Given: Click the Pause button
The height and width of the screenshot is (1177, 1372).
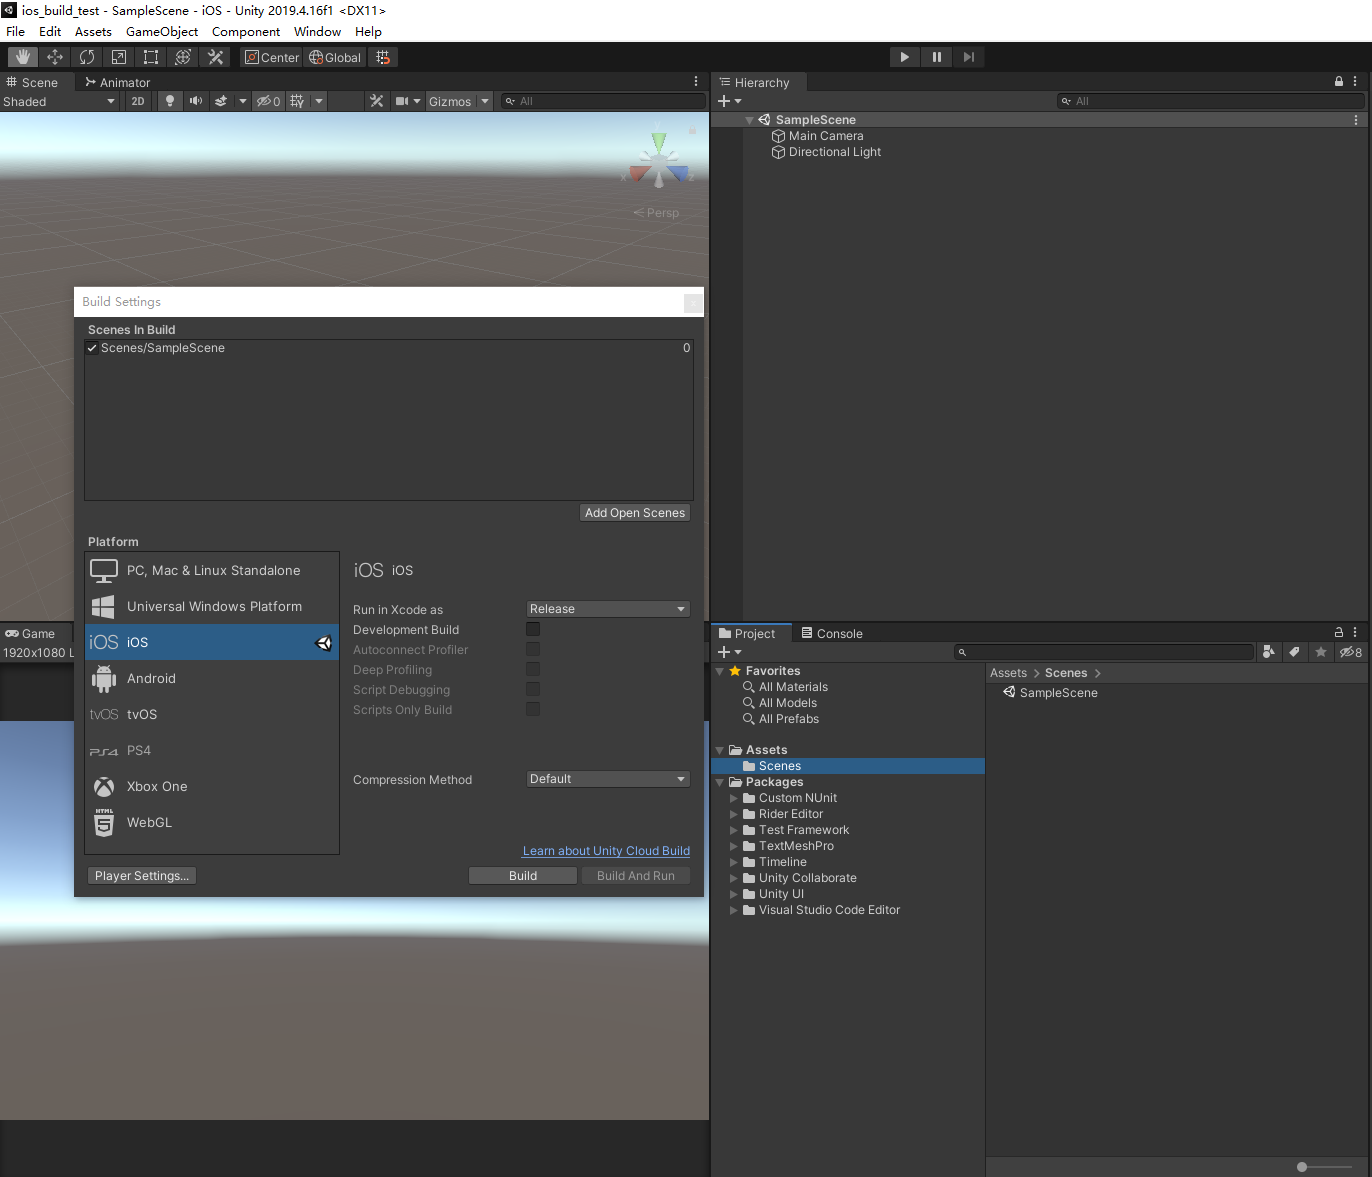Looking at the screenshot, I should pos(936,57).
